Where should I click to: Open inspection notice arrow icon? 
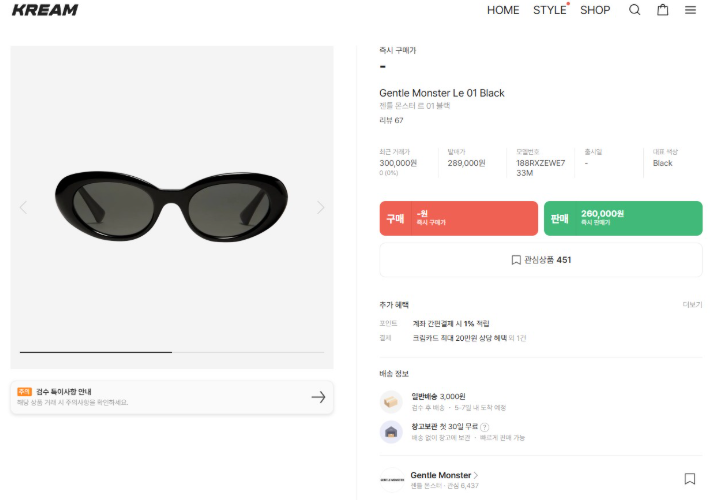[319, 397]
